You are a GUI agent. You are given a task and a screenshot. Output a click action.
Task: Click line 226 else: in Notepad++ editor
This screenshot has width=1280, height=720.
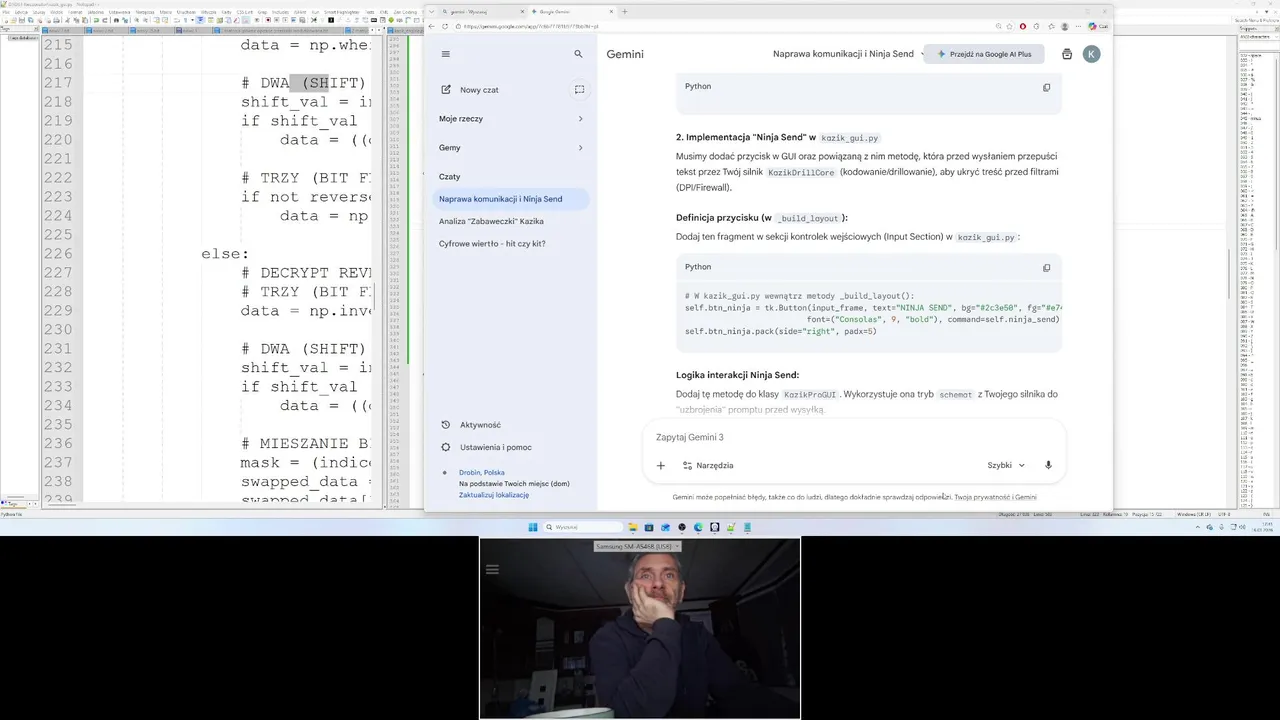[225, 254]
